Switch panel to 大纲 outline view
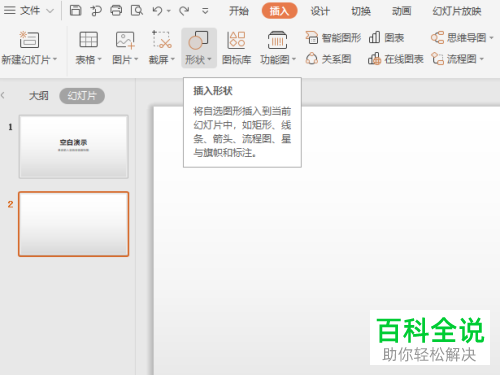Image resolution: width=500 pixels, height=375 pixels. [39, 96]
